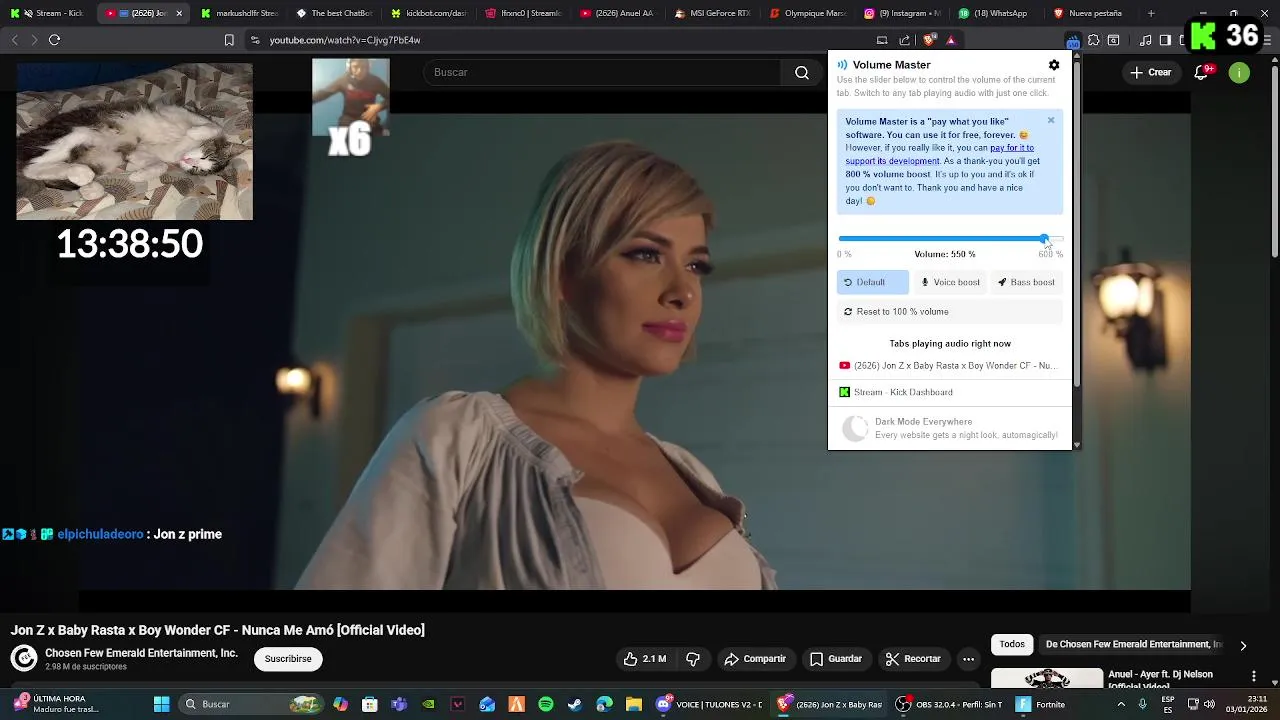
Task: Open Fortnite from the taskbar
Action: pos(1040,704)
